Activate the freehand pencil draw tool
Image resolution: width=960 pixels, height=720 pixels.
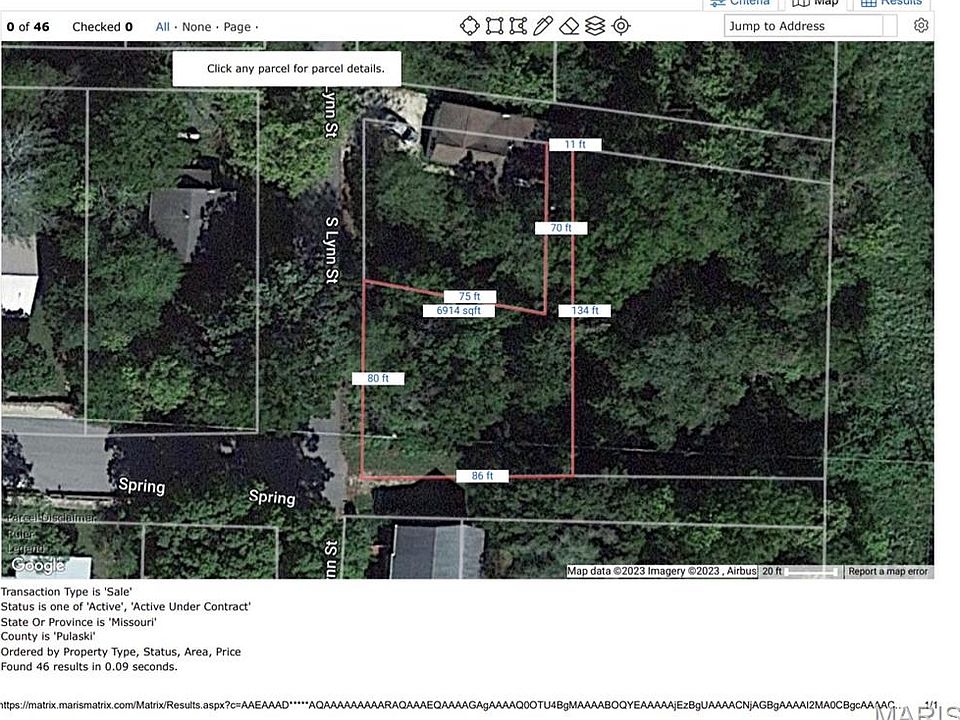pyautogui.click(x=543, y=26)
